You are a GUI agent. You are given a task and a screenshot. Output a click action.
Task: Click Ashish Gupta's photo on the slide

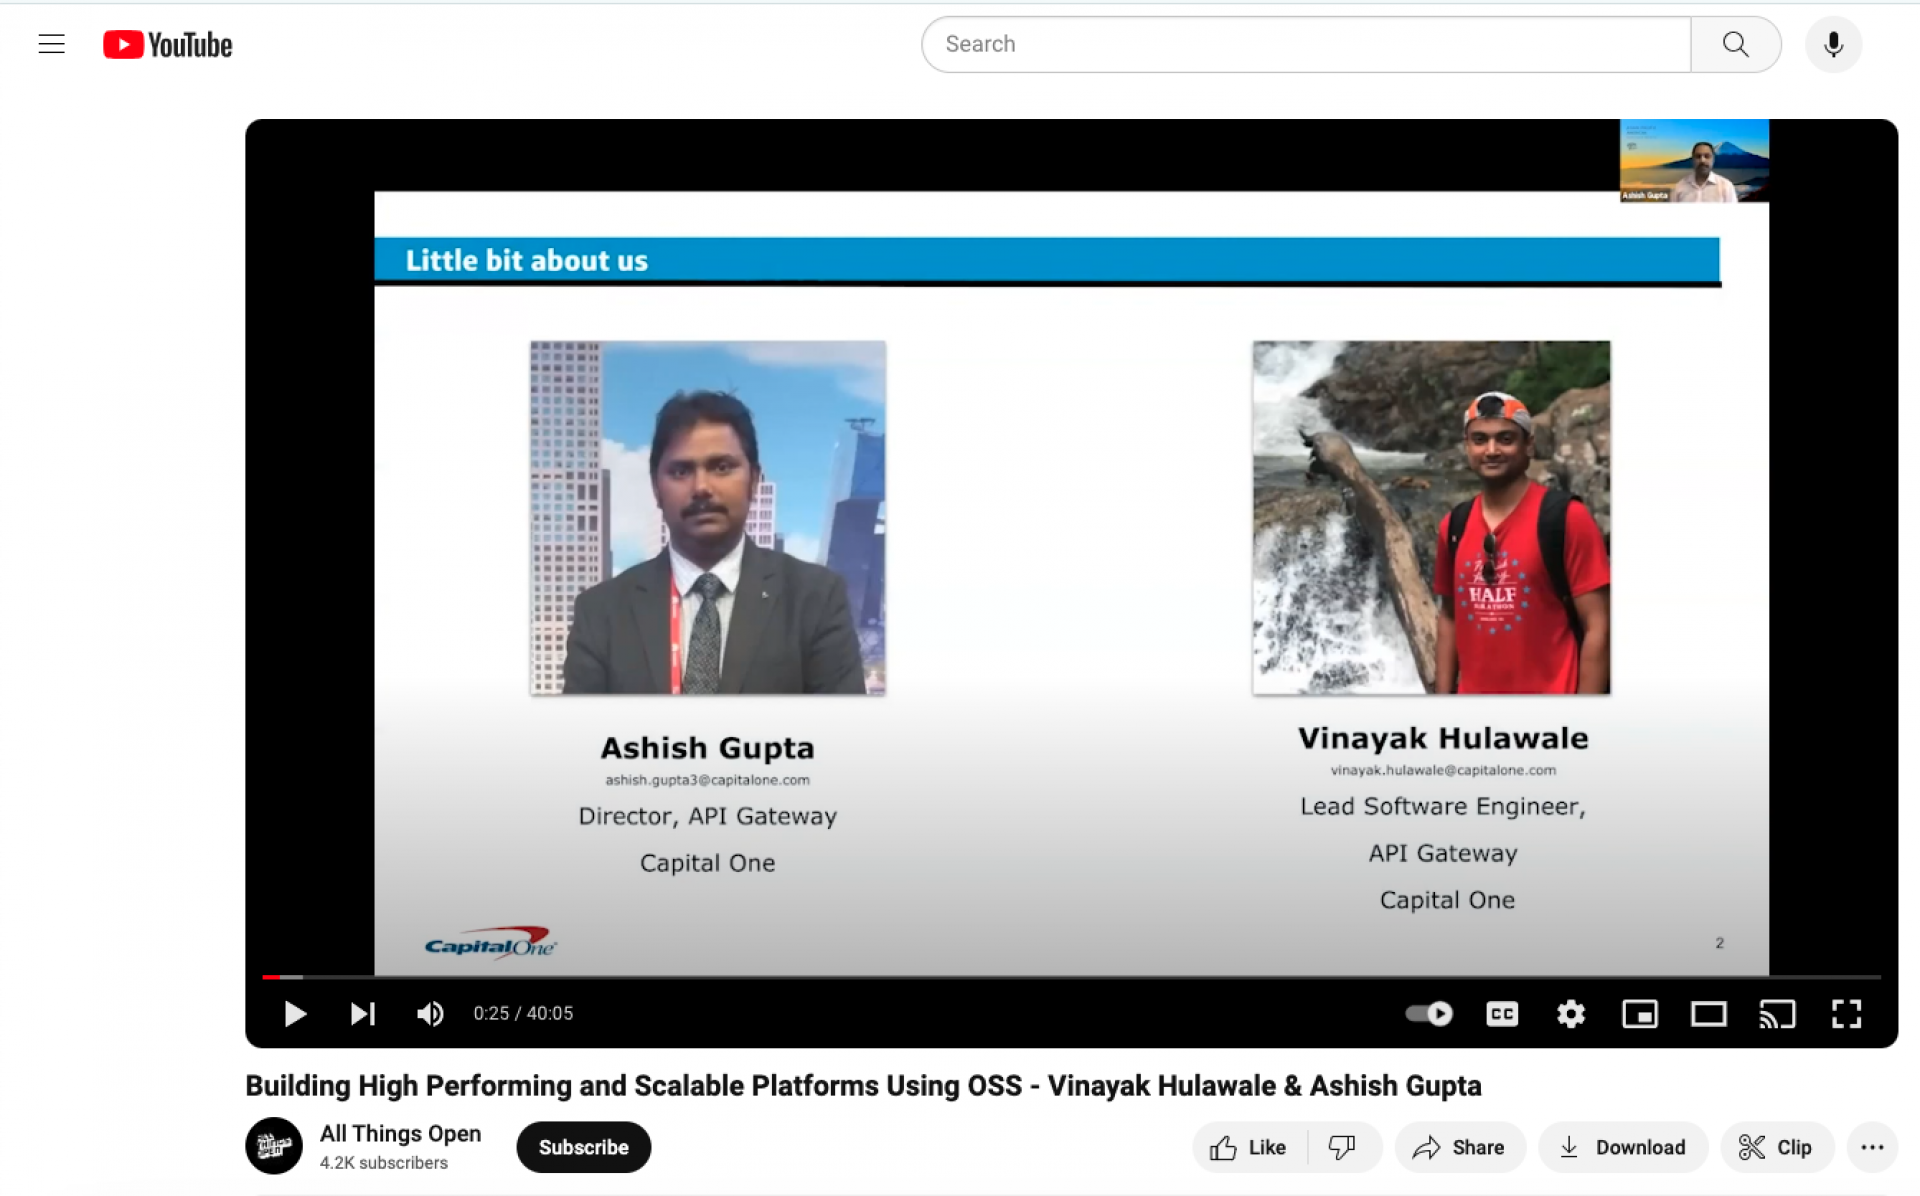pyautogui.click(x=708, y=518)
